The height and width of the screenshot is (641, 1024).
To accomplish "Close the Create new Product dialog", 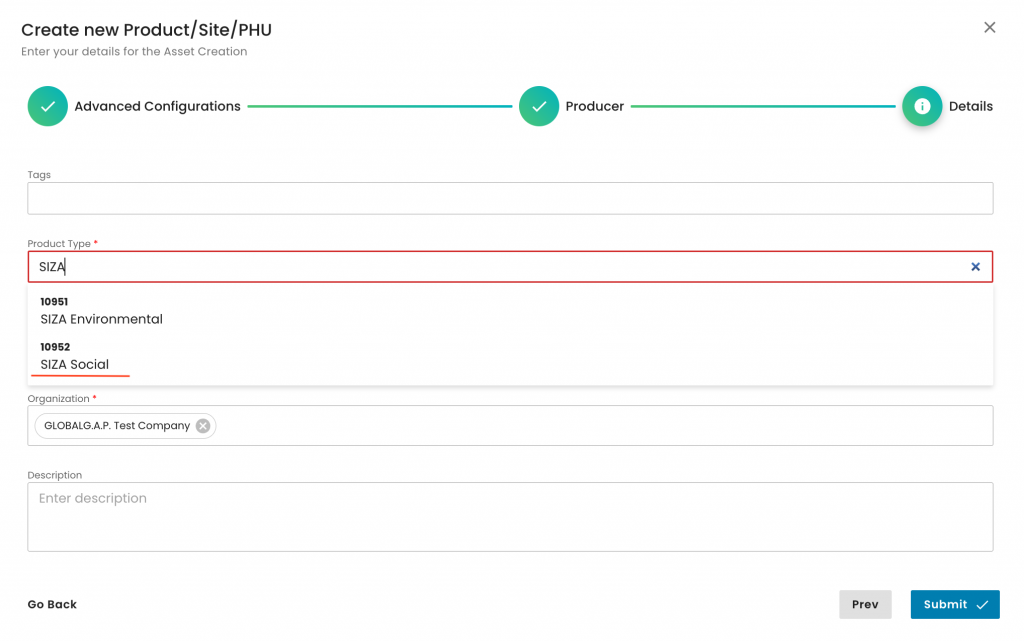I will pyautogui.click(x=989, y=28).
